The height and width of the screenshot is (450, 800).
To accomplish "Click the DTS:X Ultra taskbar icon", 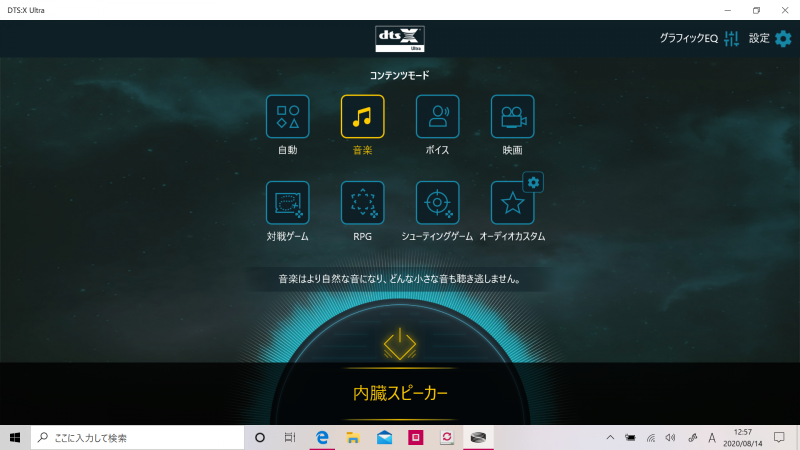I will tap(478, 437).
